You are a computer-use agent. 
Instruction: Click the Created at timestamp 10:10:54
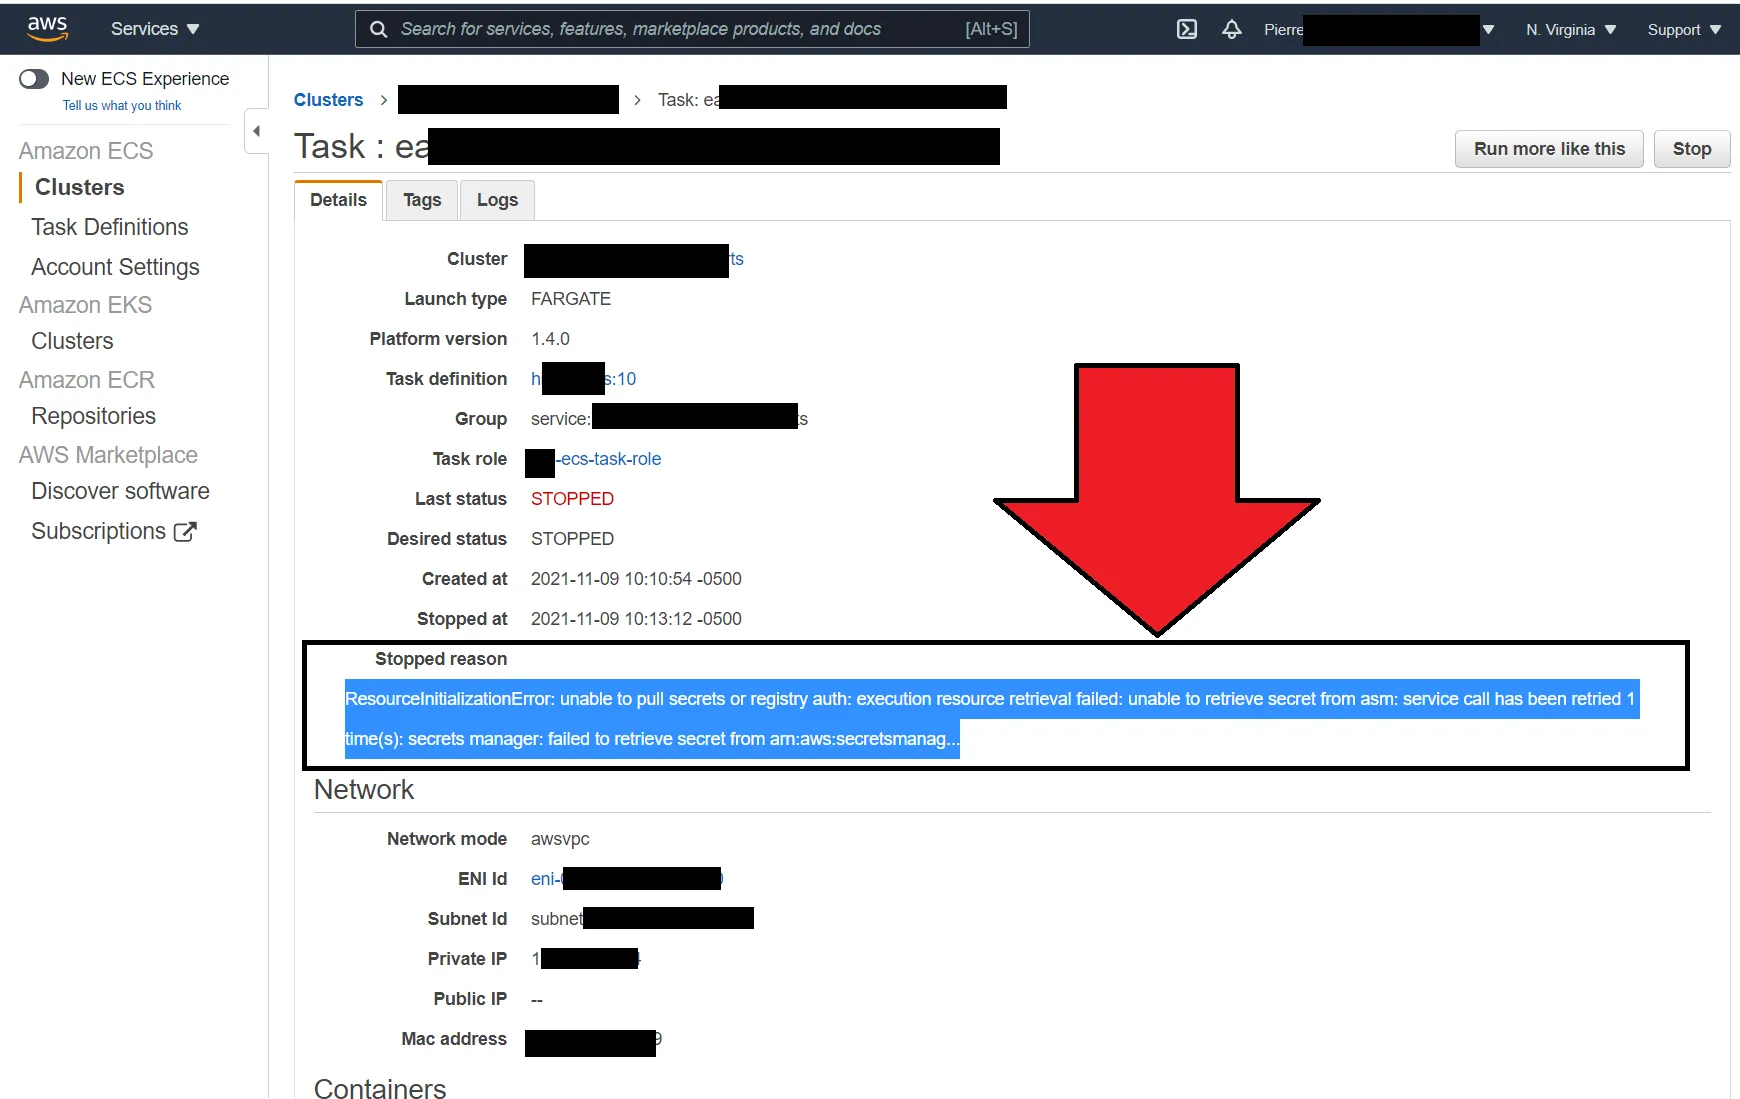(636, 579)
